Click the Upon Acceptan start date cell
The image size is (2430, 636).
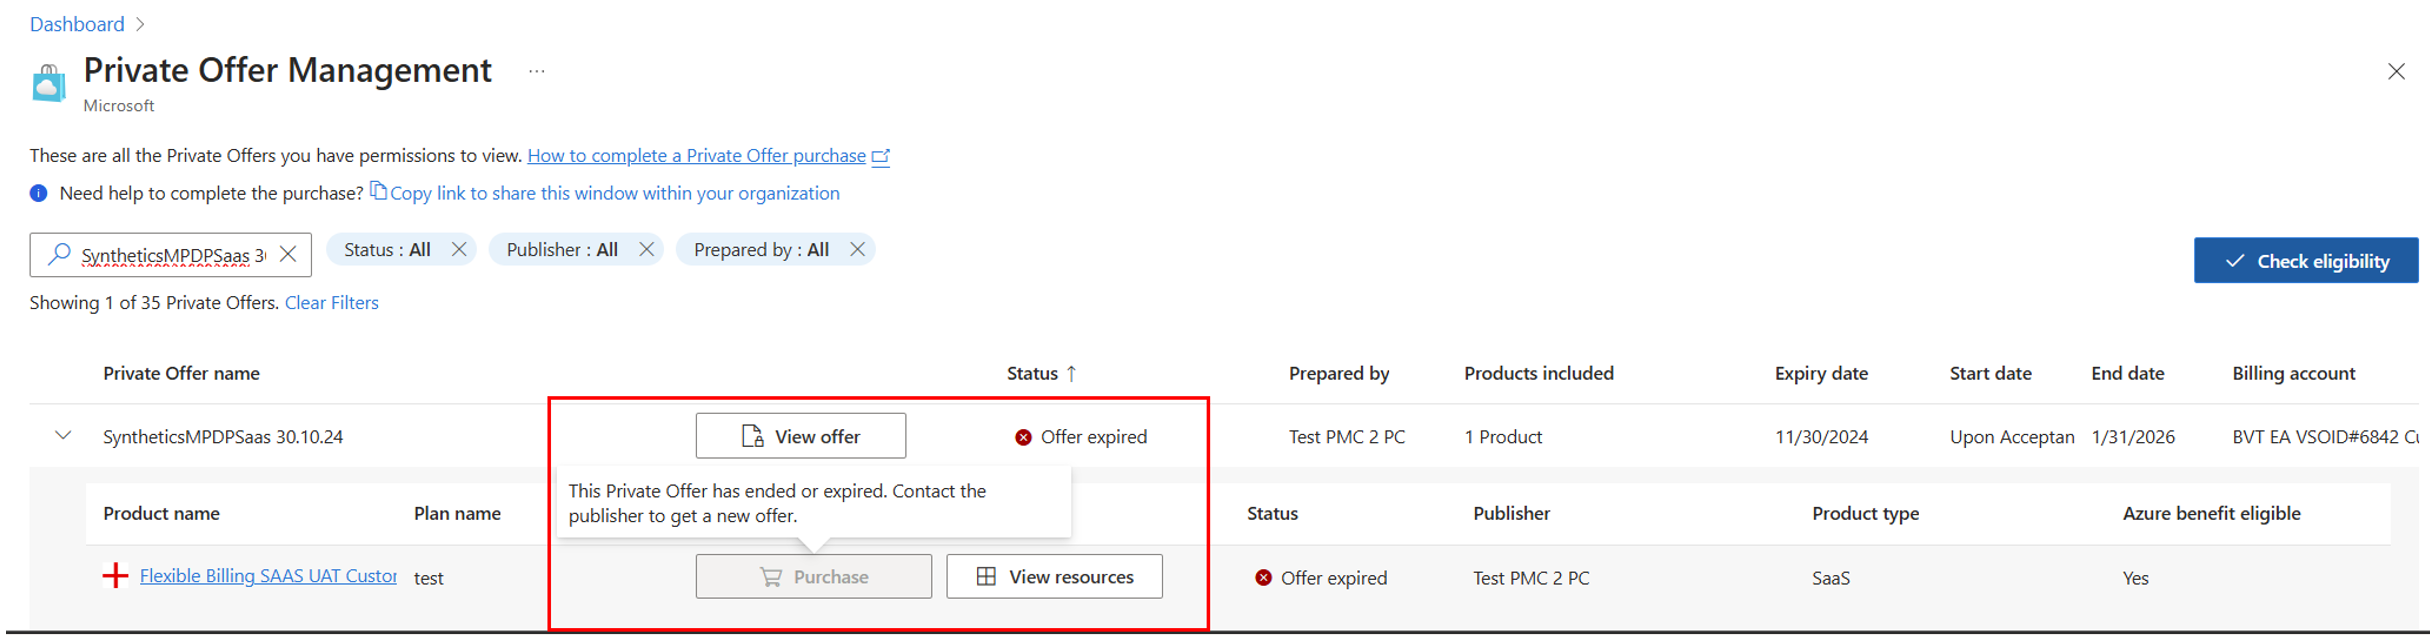(x=2011, y=437)
